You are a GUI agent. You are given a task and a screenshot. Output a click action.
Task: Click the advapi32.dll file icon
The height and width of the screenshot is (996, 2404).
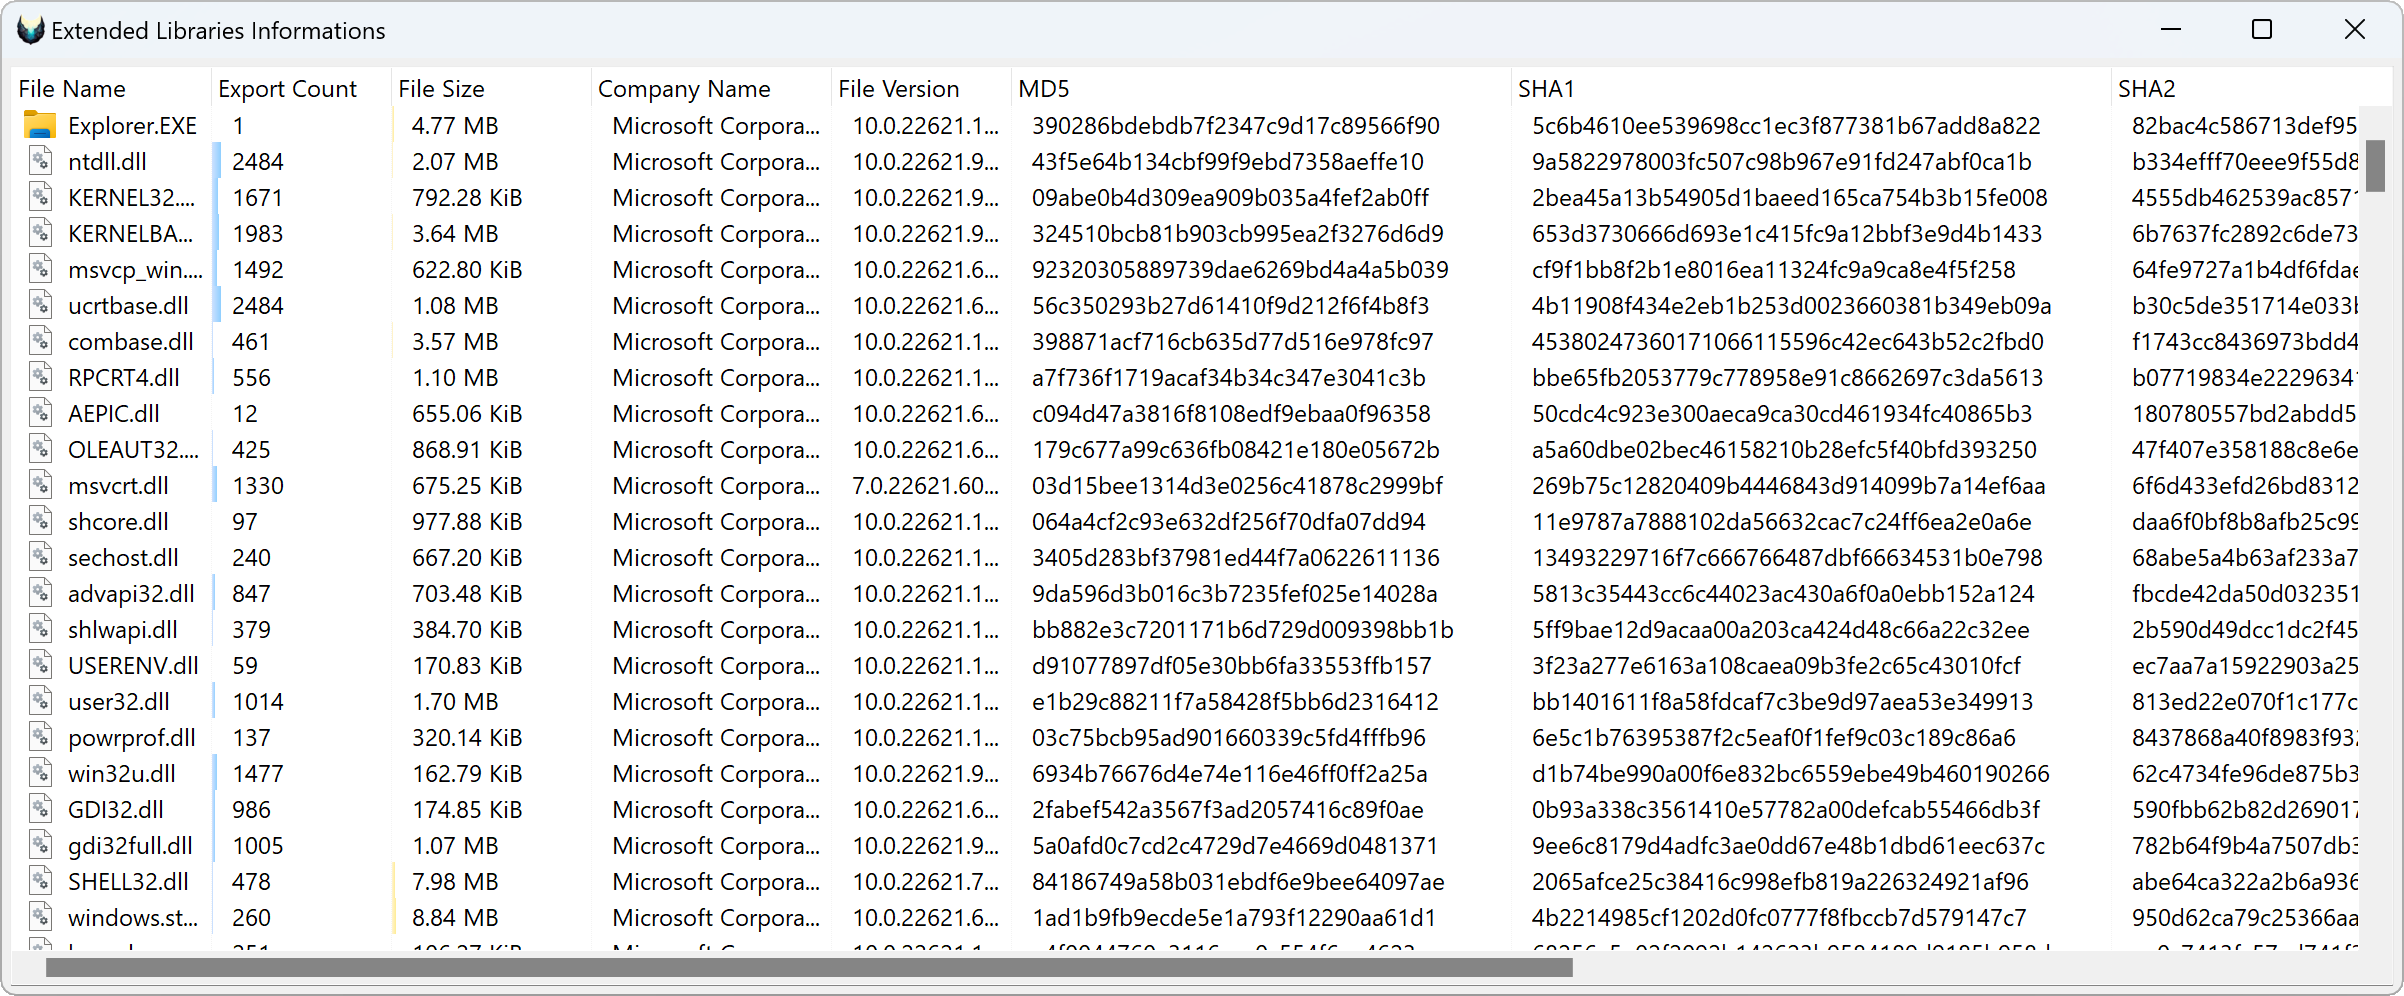click(x=40, y=593)
